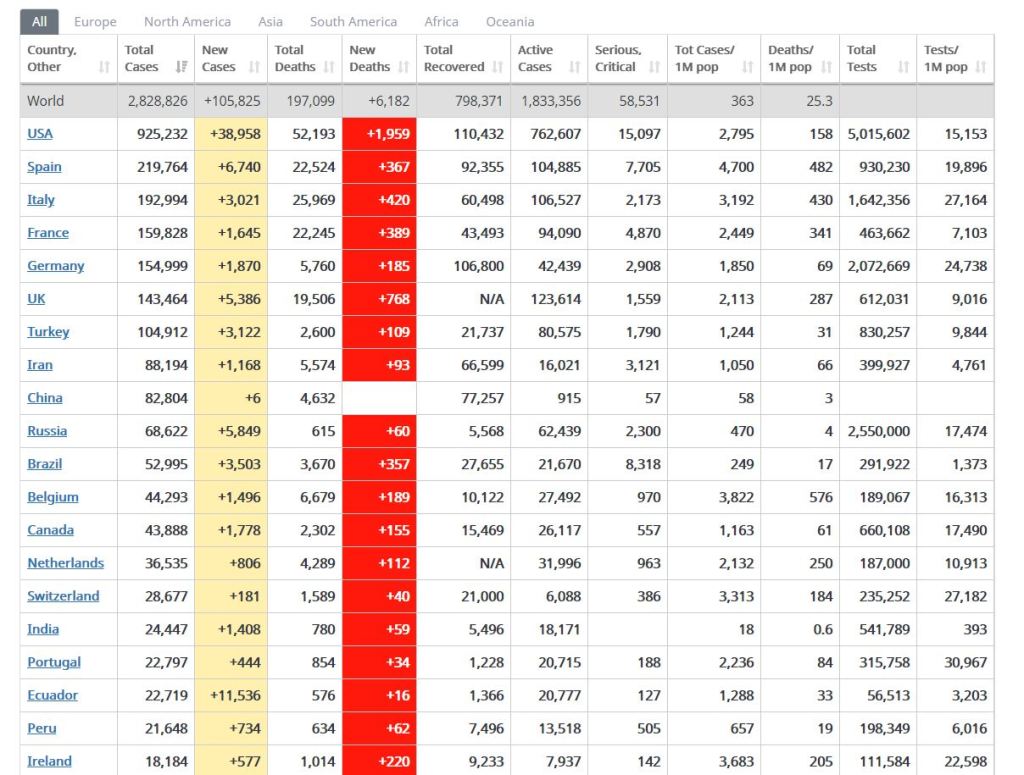Sort by New Deaths column icon
The height and width of the screenshot is (775, 1024).
click(404, 67)
